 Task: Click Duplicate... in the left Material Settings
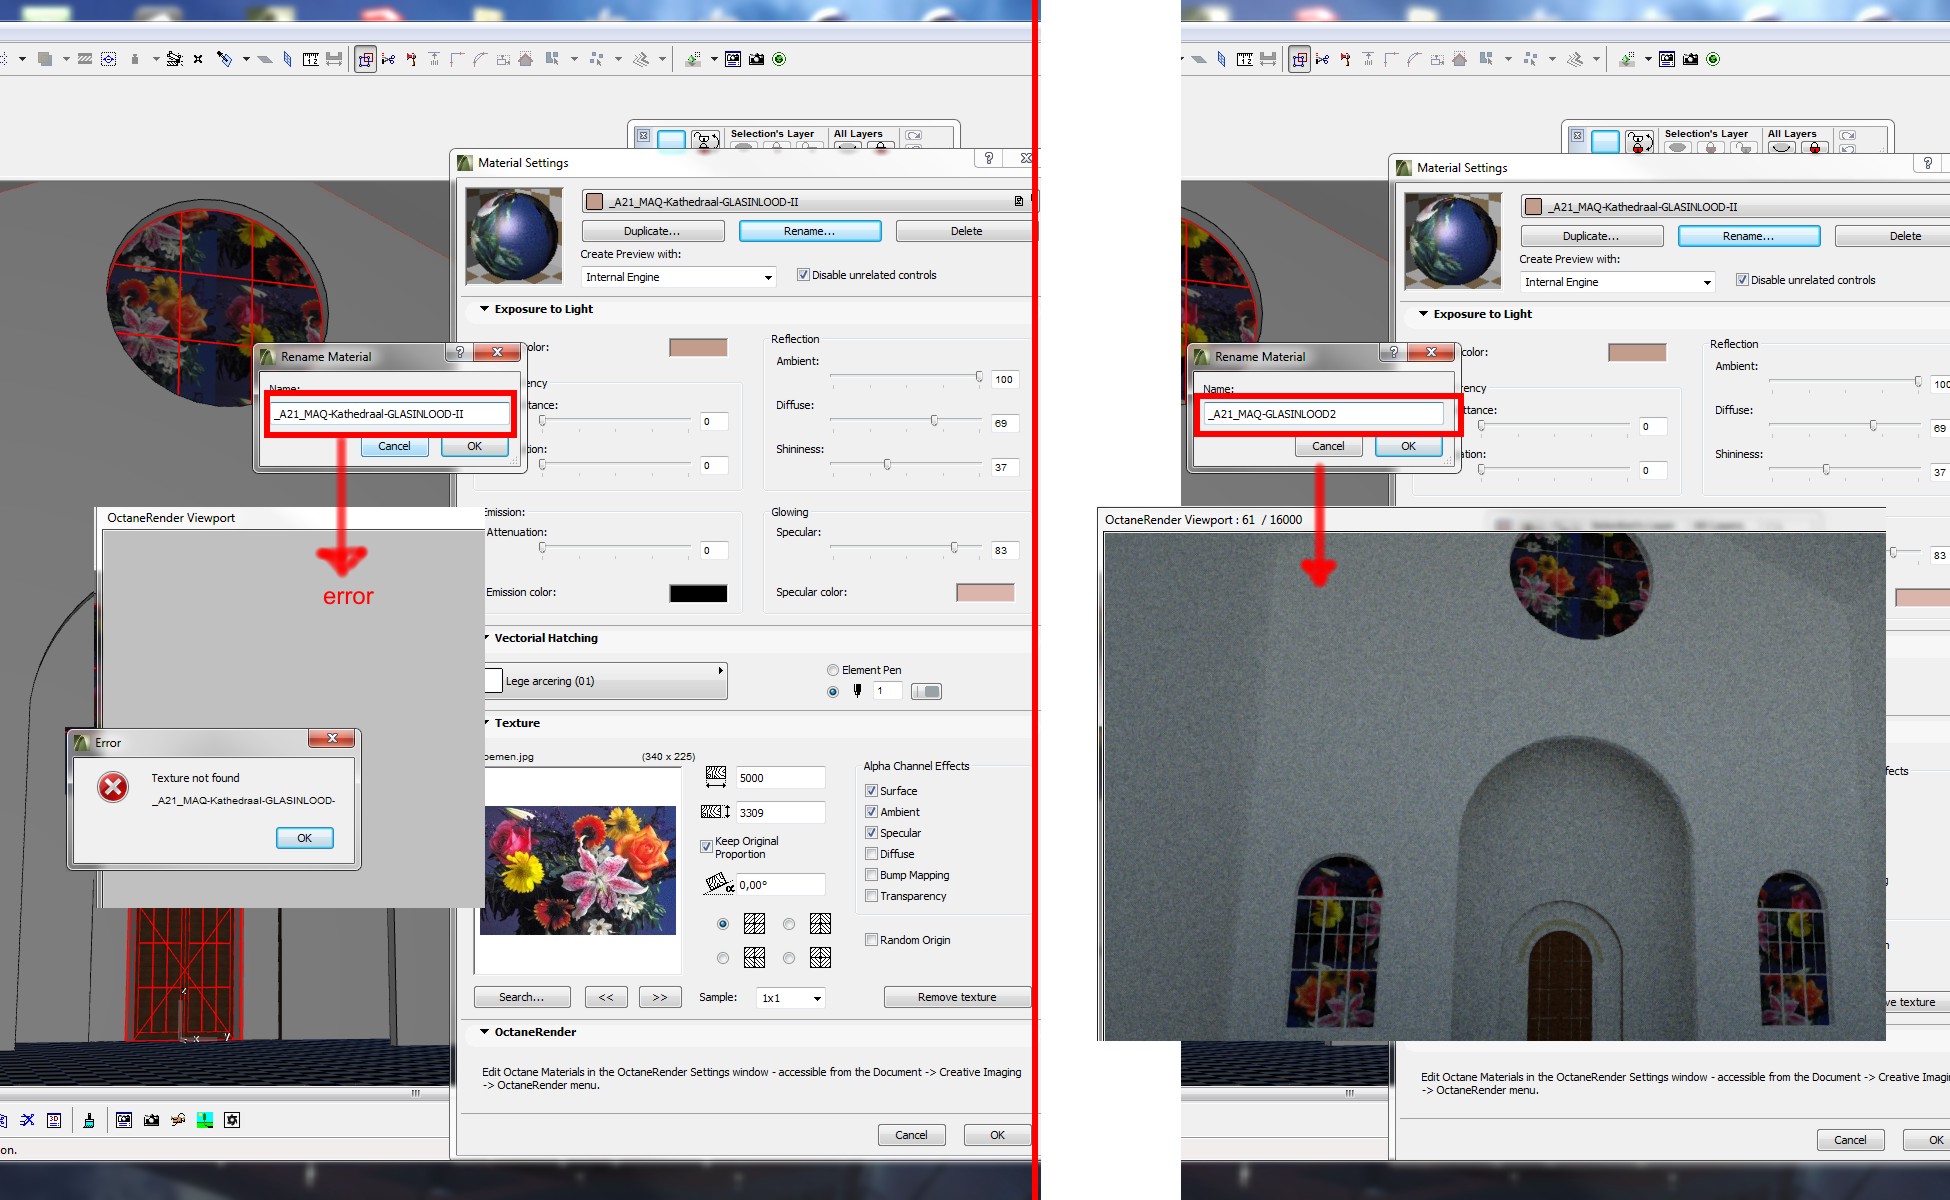click(653, 231)
